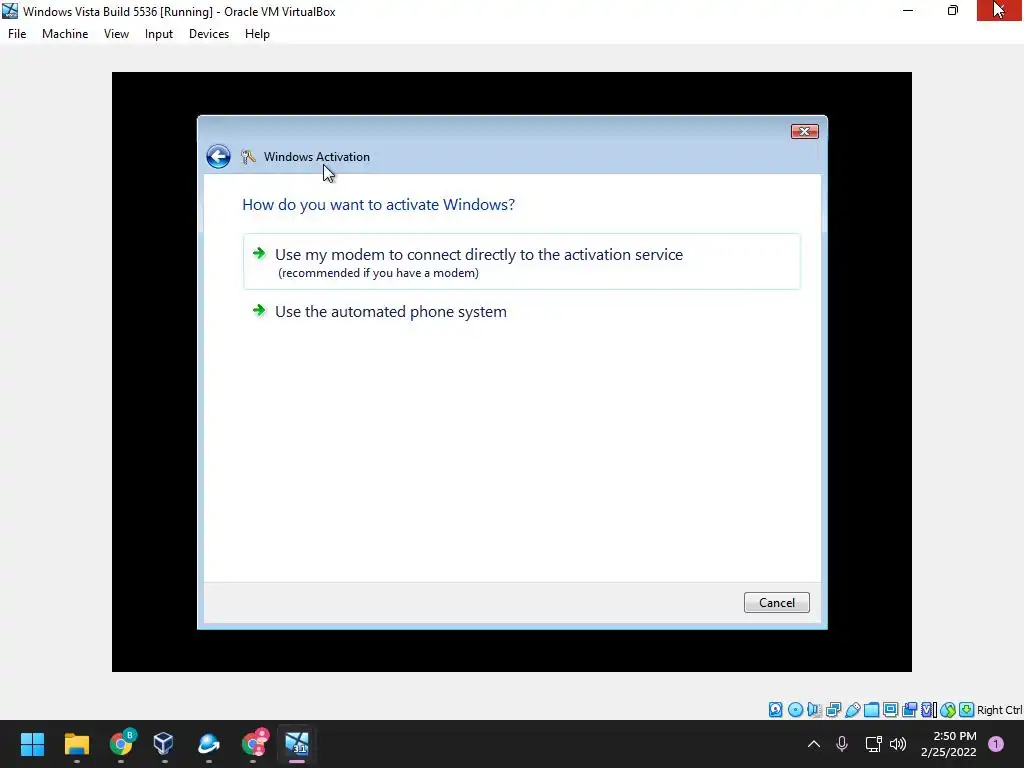
Task: Click the Cancel button
Action: tap(776, 602)
